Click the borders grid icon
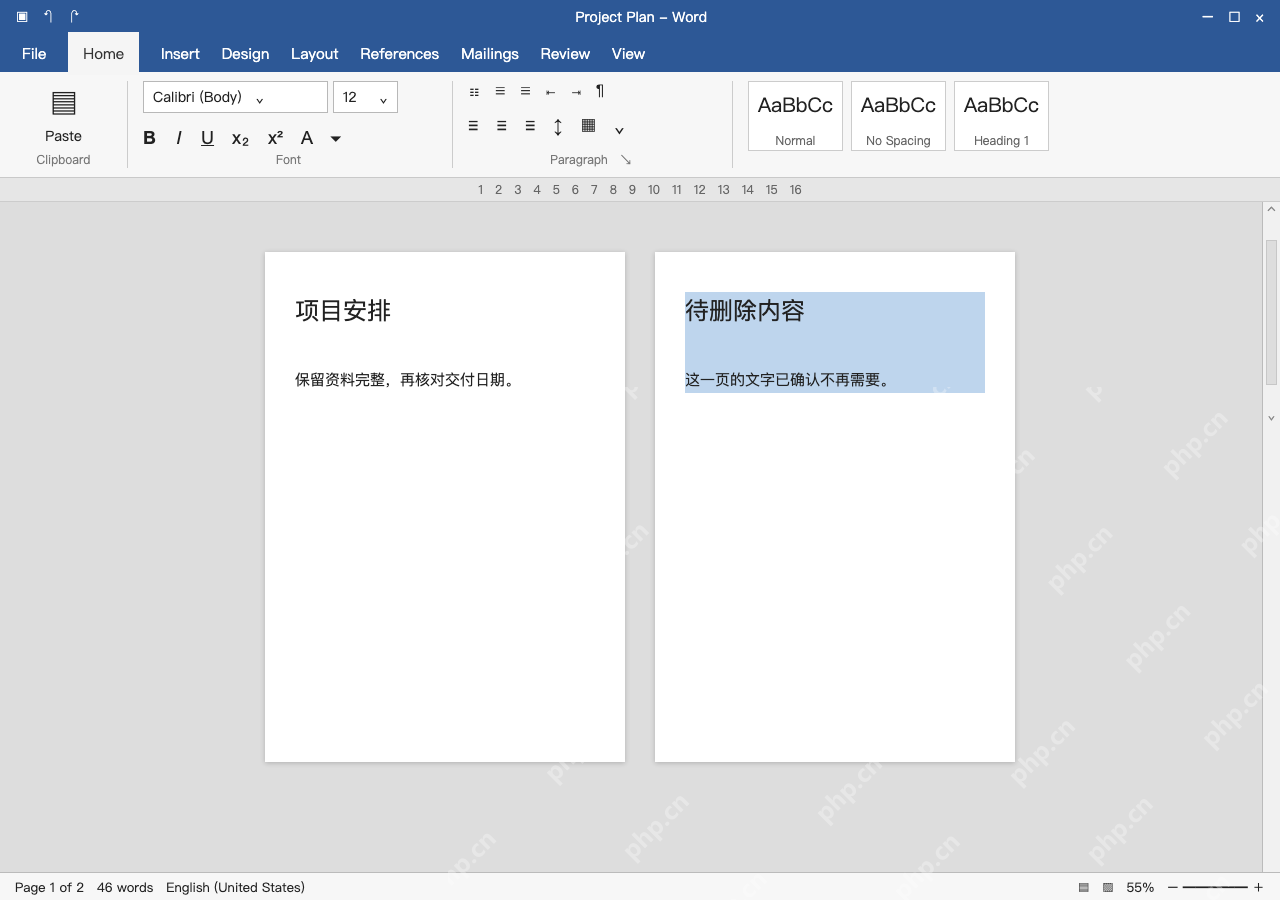Image resolution: width=1280 pixels, height=900 pixels. point(588,126)
